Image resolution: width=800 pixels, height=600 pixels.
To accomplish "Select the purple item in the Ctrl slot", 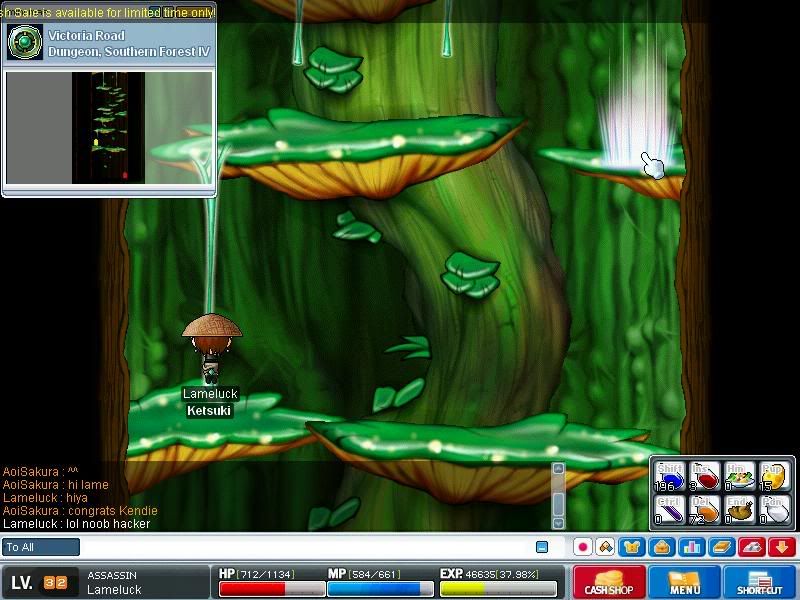I will click(x=669, y=510).
